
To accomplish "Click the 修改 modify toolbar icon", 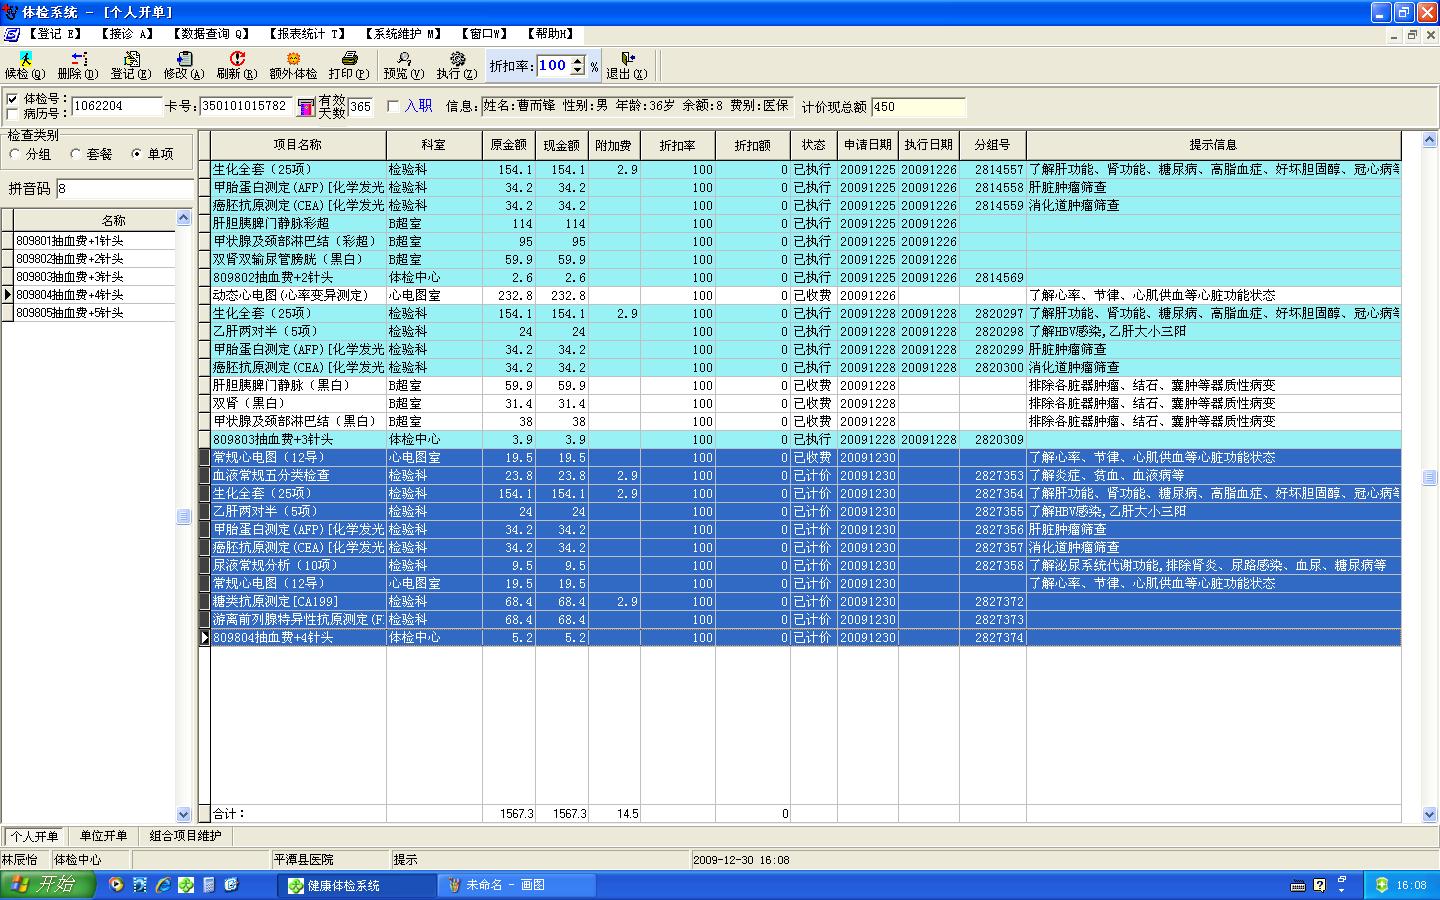I will (x=184, y=59).
